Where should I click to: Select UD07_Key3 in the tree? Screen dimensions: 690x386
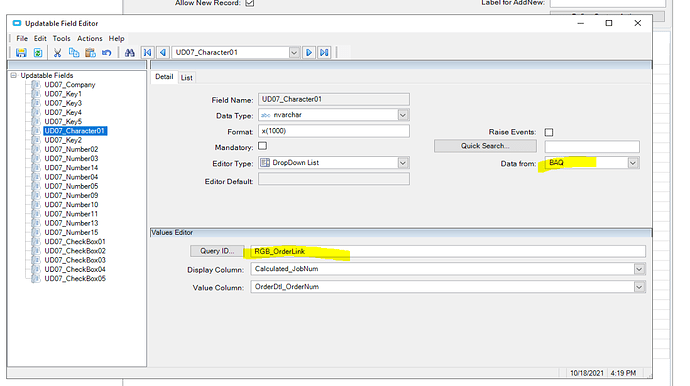coord(63,103)
